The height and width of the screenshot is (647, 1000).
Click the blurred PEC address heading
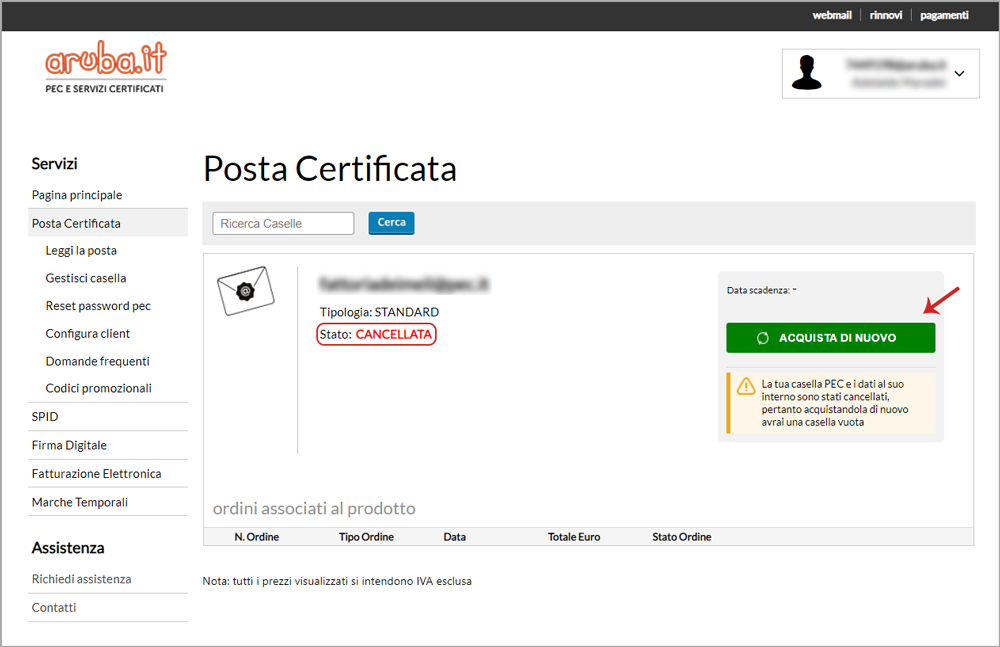coord(404,283)
